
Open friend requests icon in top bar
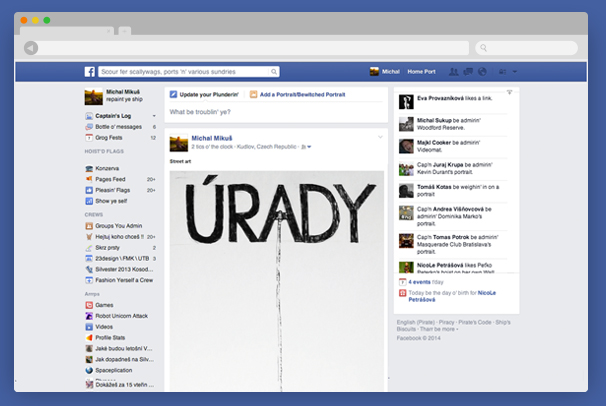click(x=455, y=72)
